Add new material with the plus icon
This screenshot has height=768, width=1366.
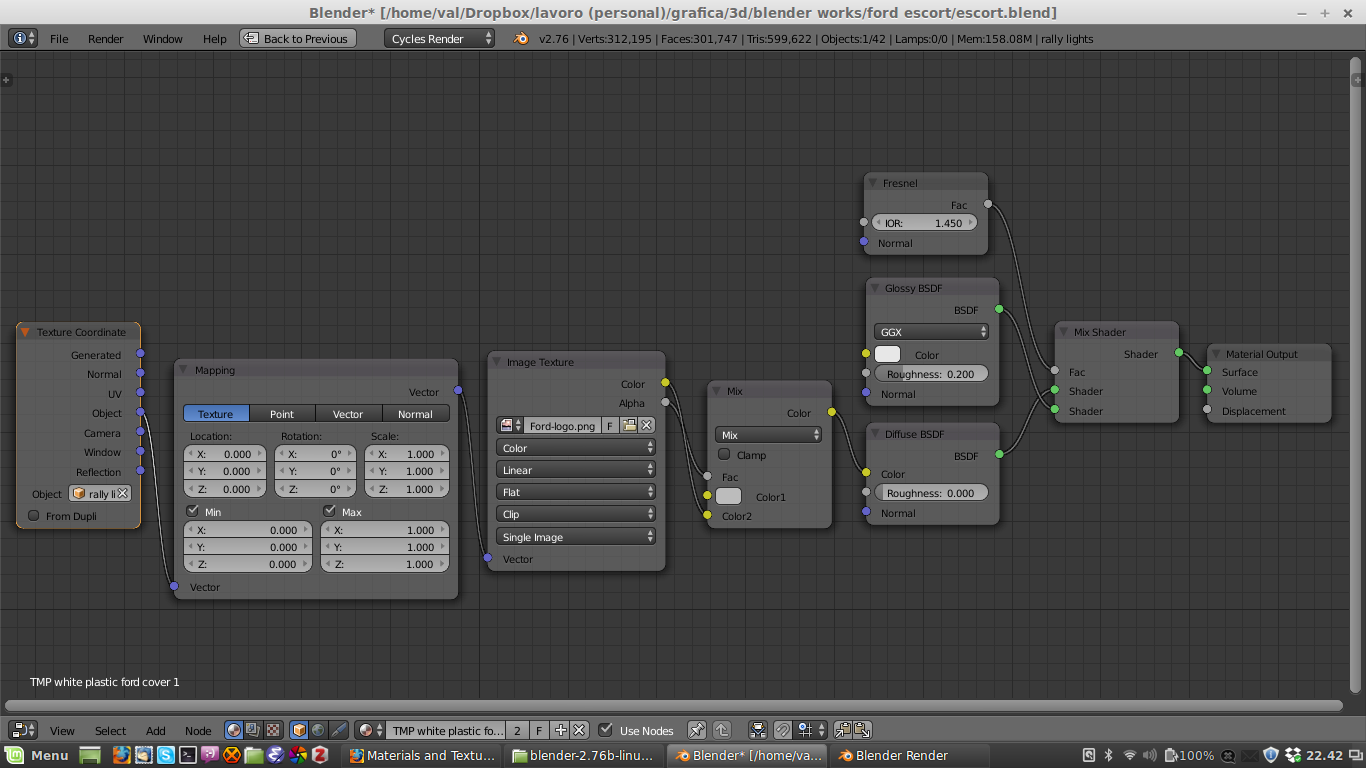561,730
